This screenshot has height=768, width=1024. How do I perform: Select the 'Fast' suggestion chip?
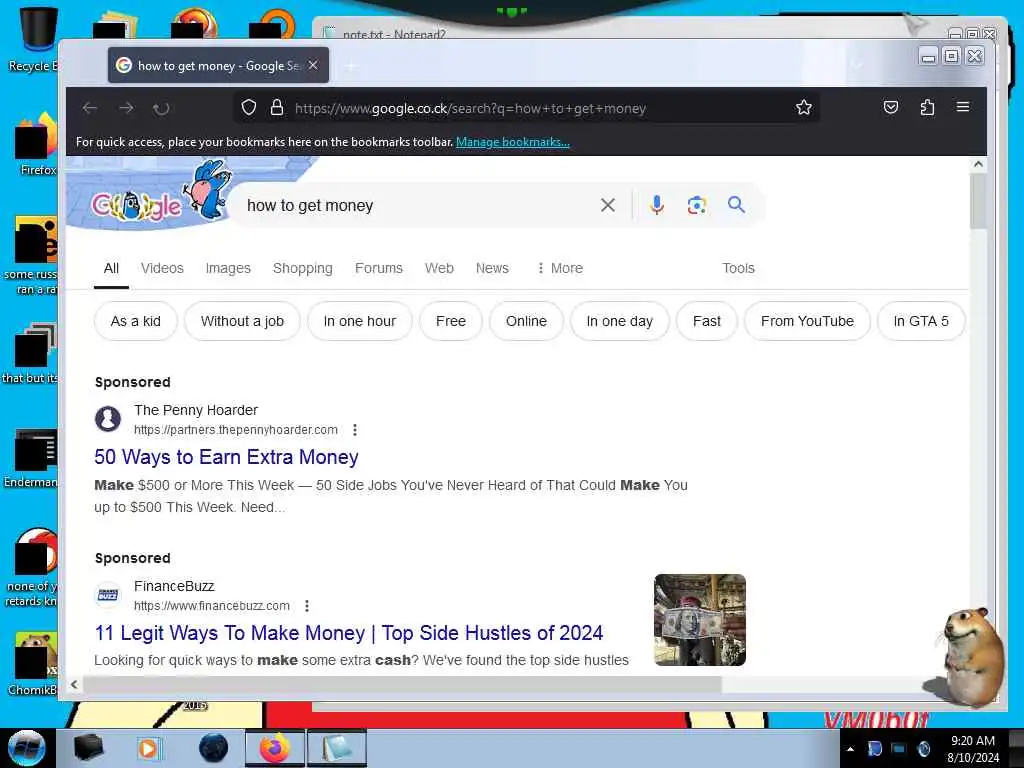707,321
